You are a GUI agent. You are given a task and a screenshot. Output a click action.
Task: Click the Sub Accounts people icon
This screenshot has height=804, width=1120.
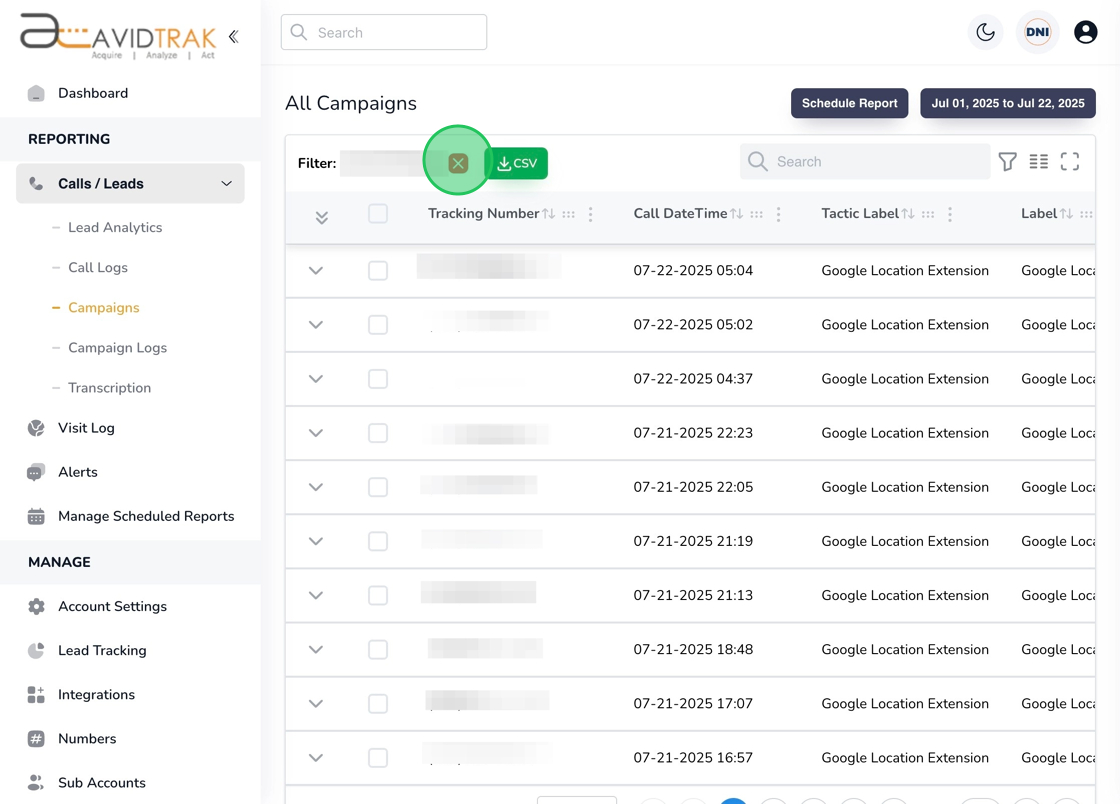tap(36, 783)
